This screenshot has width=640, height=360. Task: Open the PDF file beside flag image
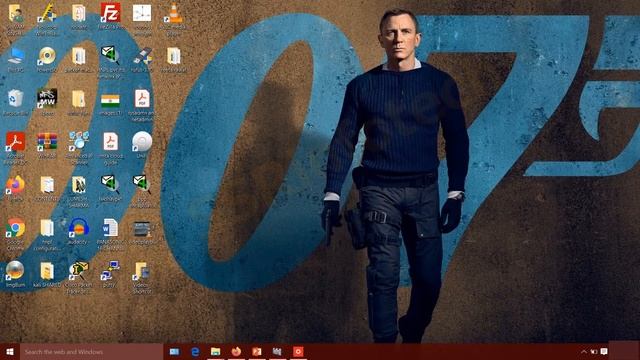(x=142, y=105)
